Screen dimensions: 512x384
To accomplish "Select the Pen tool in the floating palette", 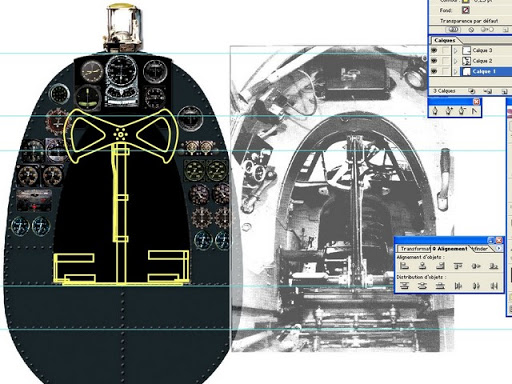I will pos(435,111).
